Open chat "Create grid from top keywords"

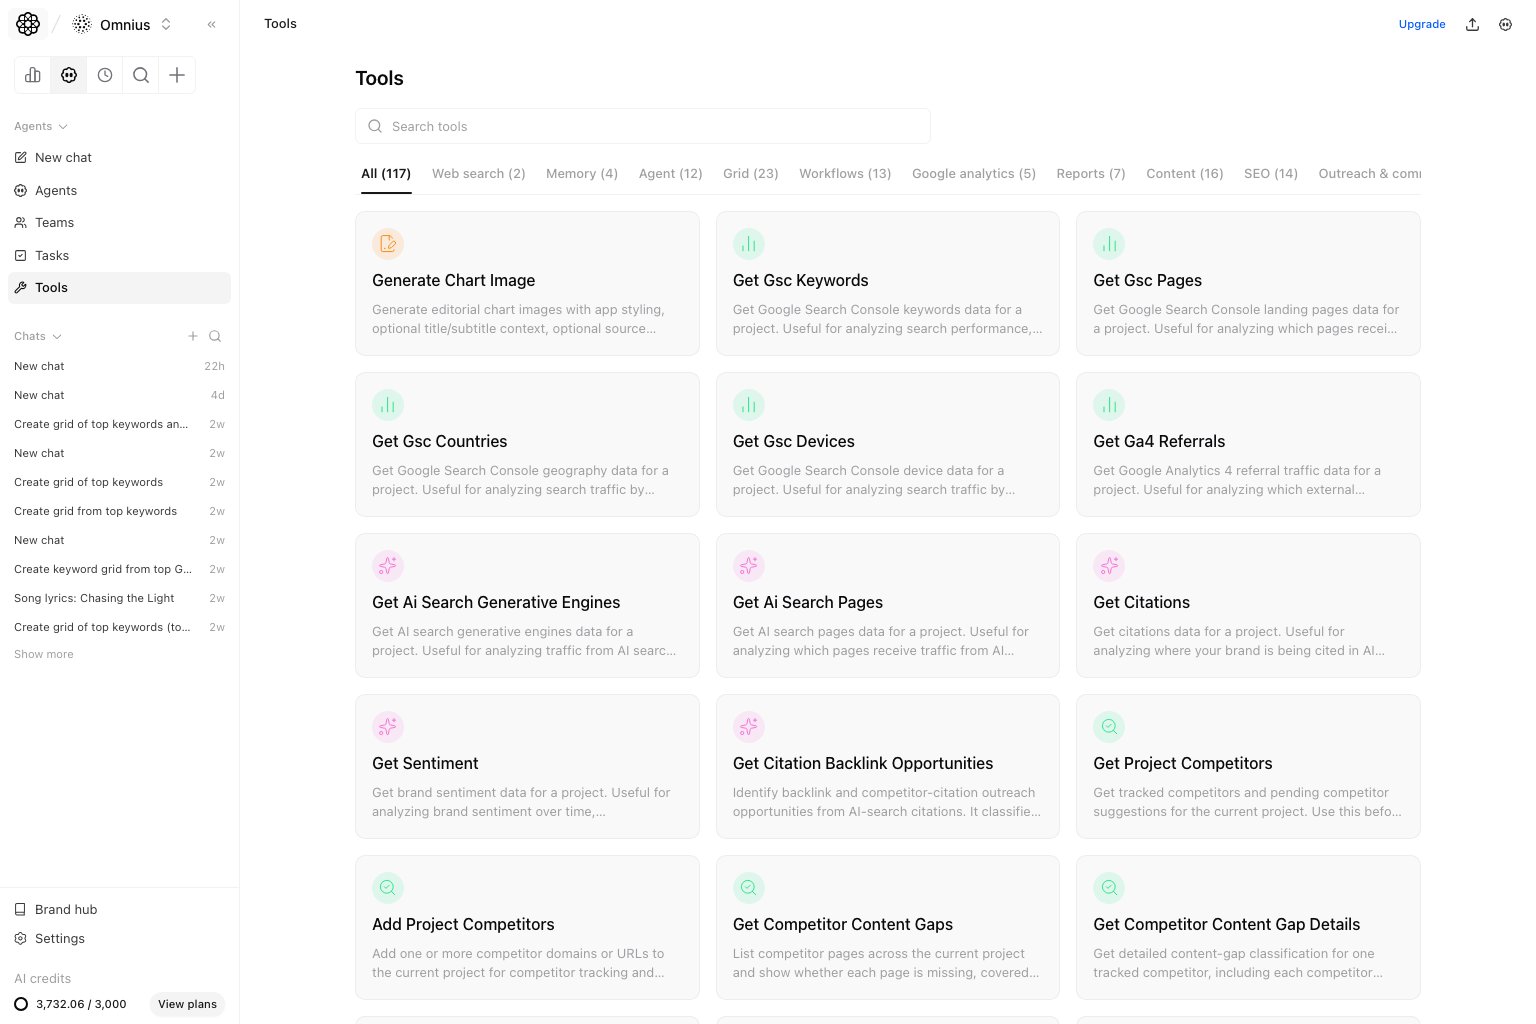tap(119, 511)
